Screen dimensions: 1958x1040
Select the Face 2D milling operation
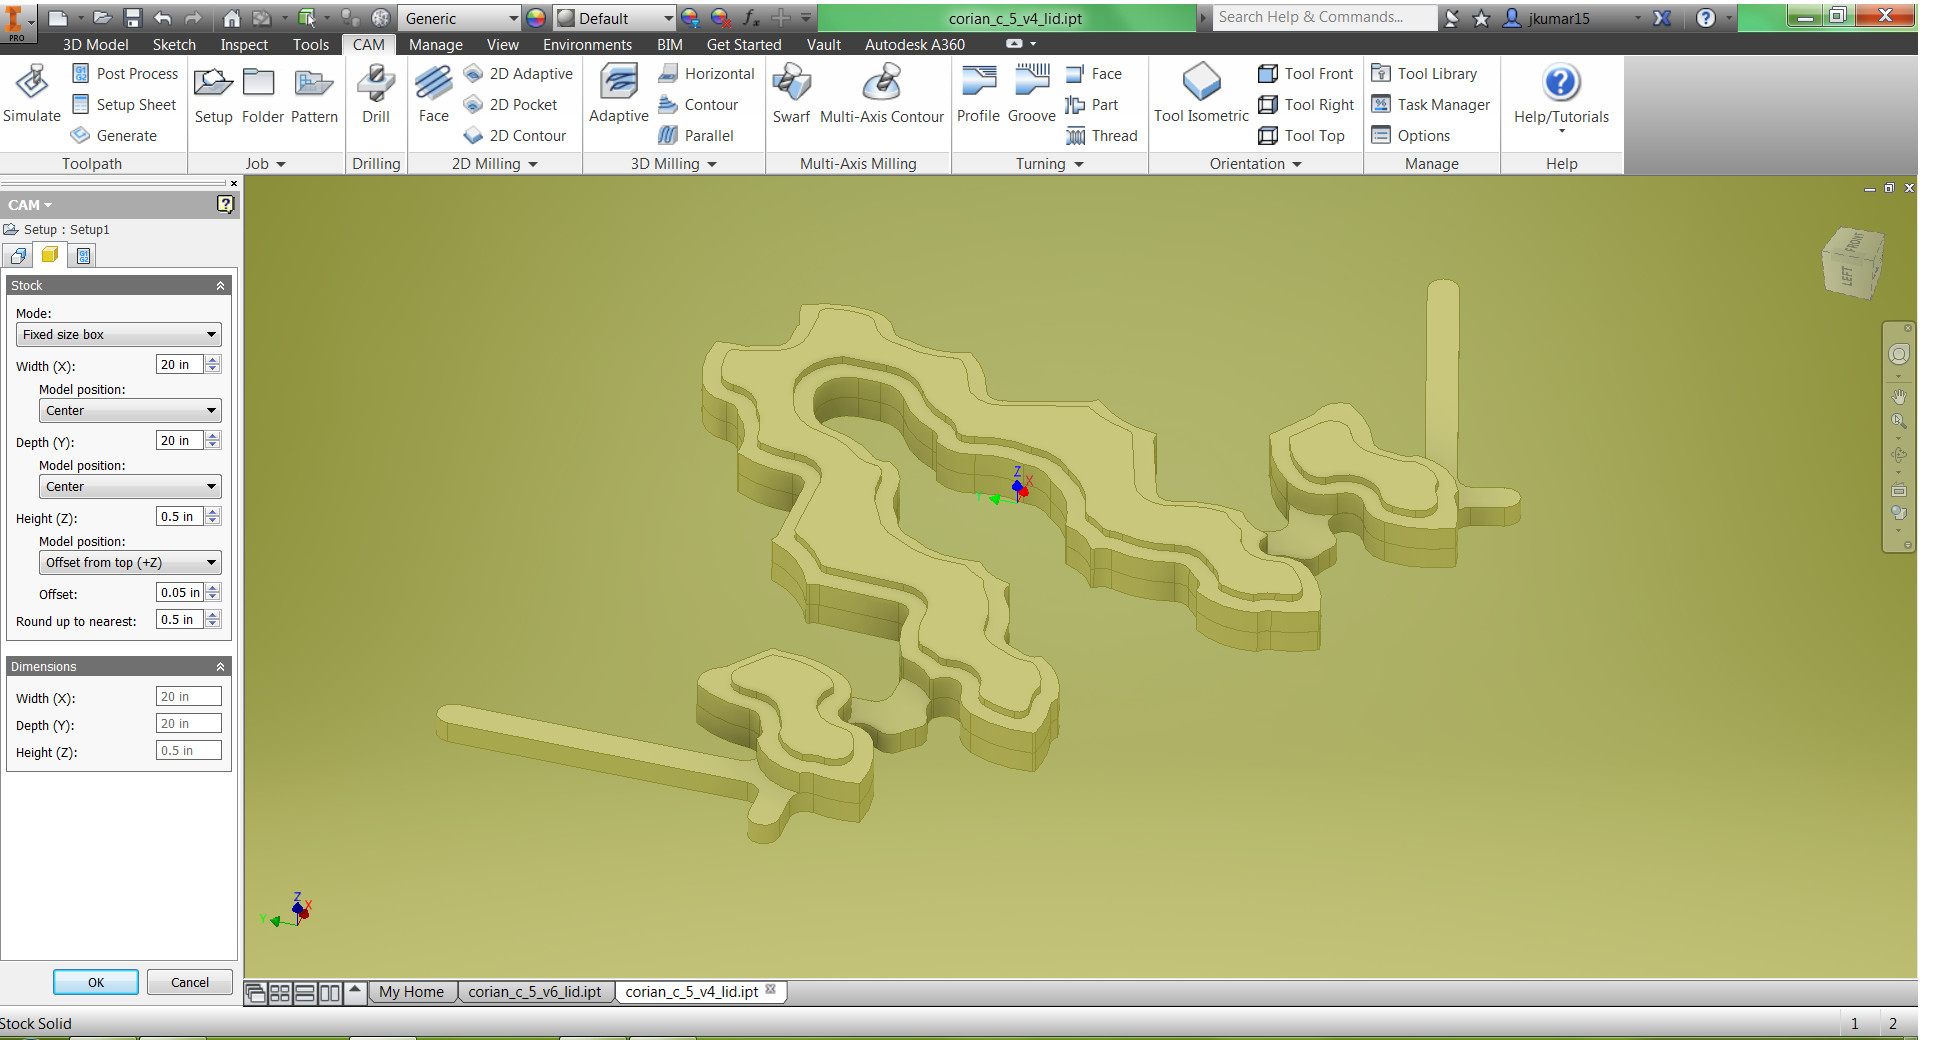click(433, 95)
